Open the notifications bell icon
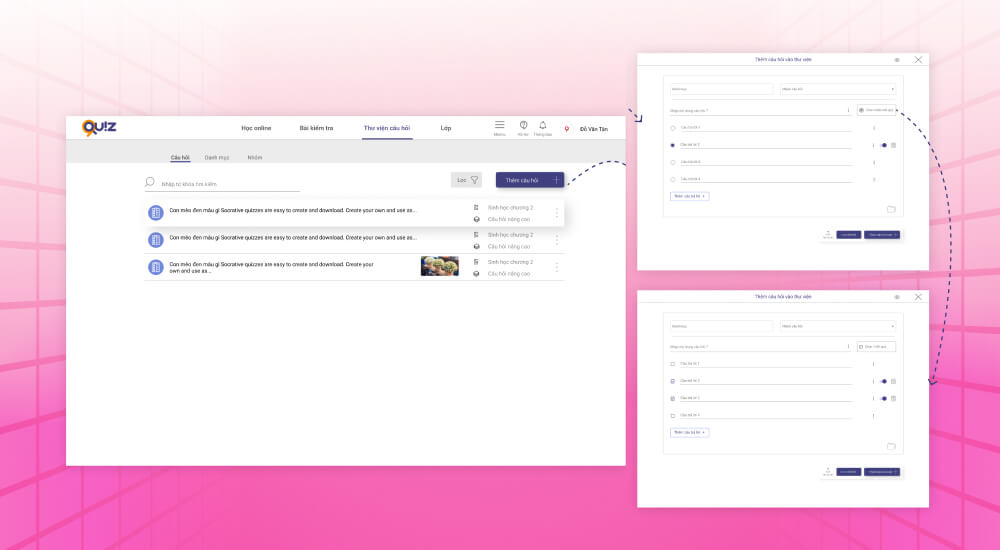Image resolution: width=1000 pixels, height=550 pixels. 542,125
